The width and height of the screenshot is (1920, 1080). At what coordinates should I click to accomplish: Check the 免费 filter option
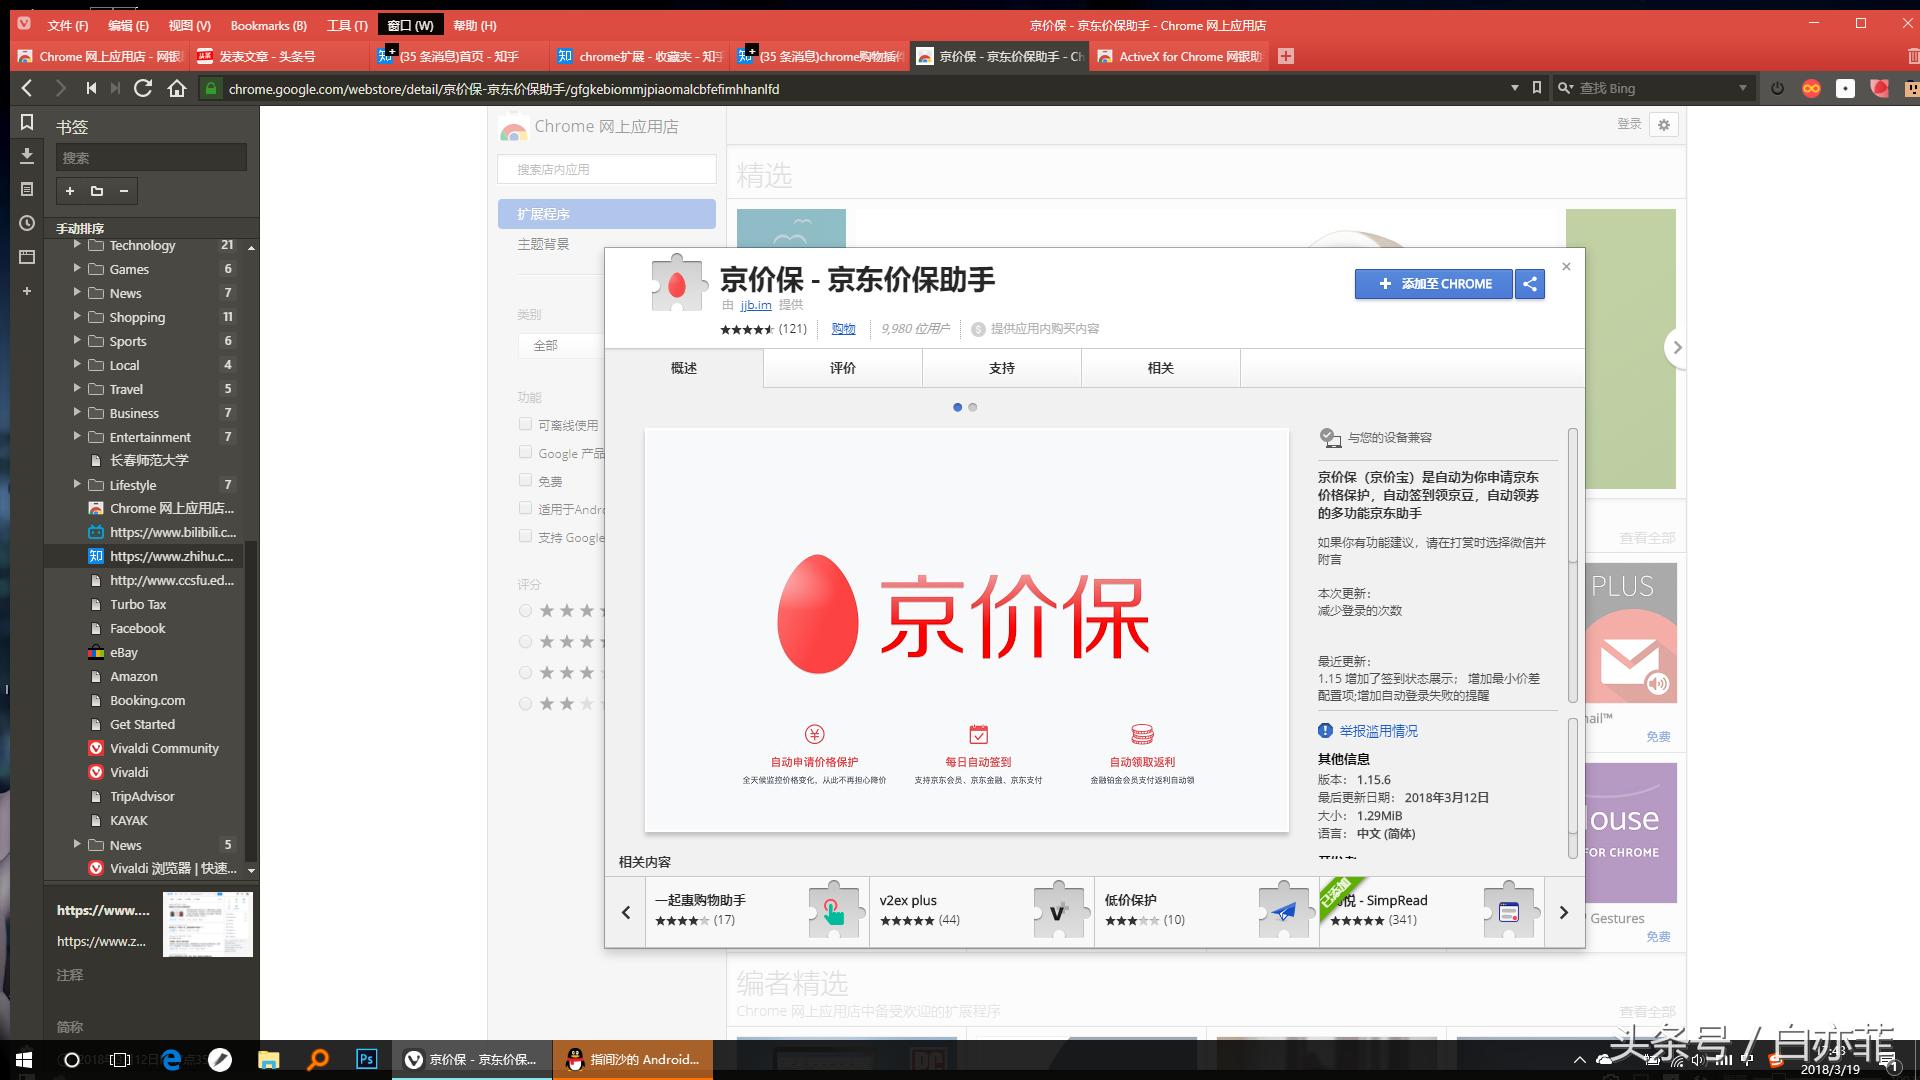pyautogui.click(x=525, y=480)
